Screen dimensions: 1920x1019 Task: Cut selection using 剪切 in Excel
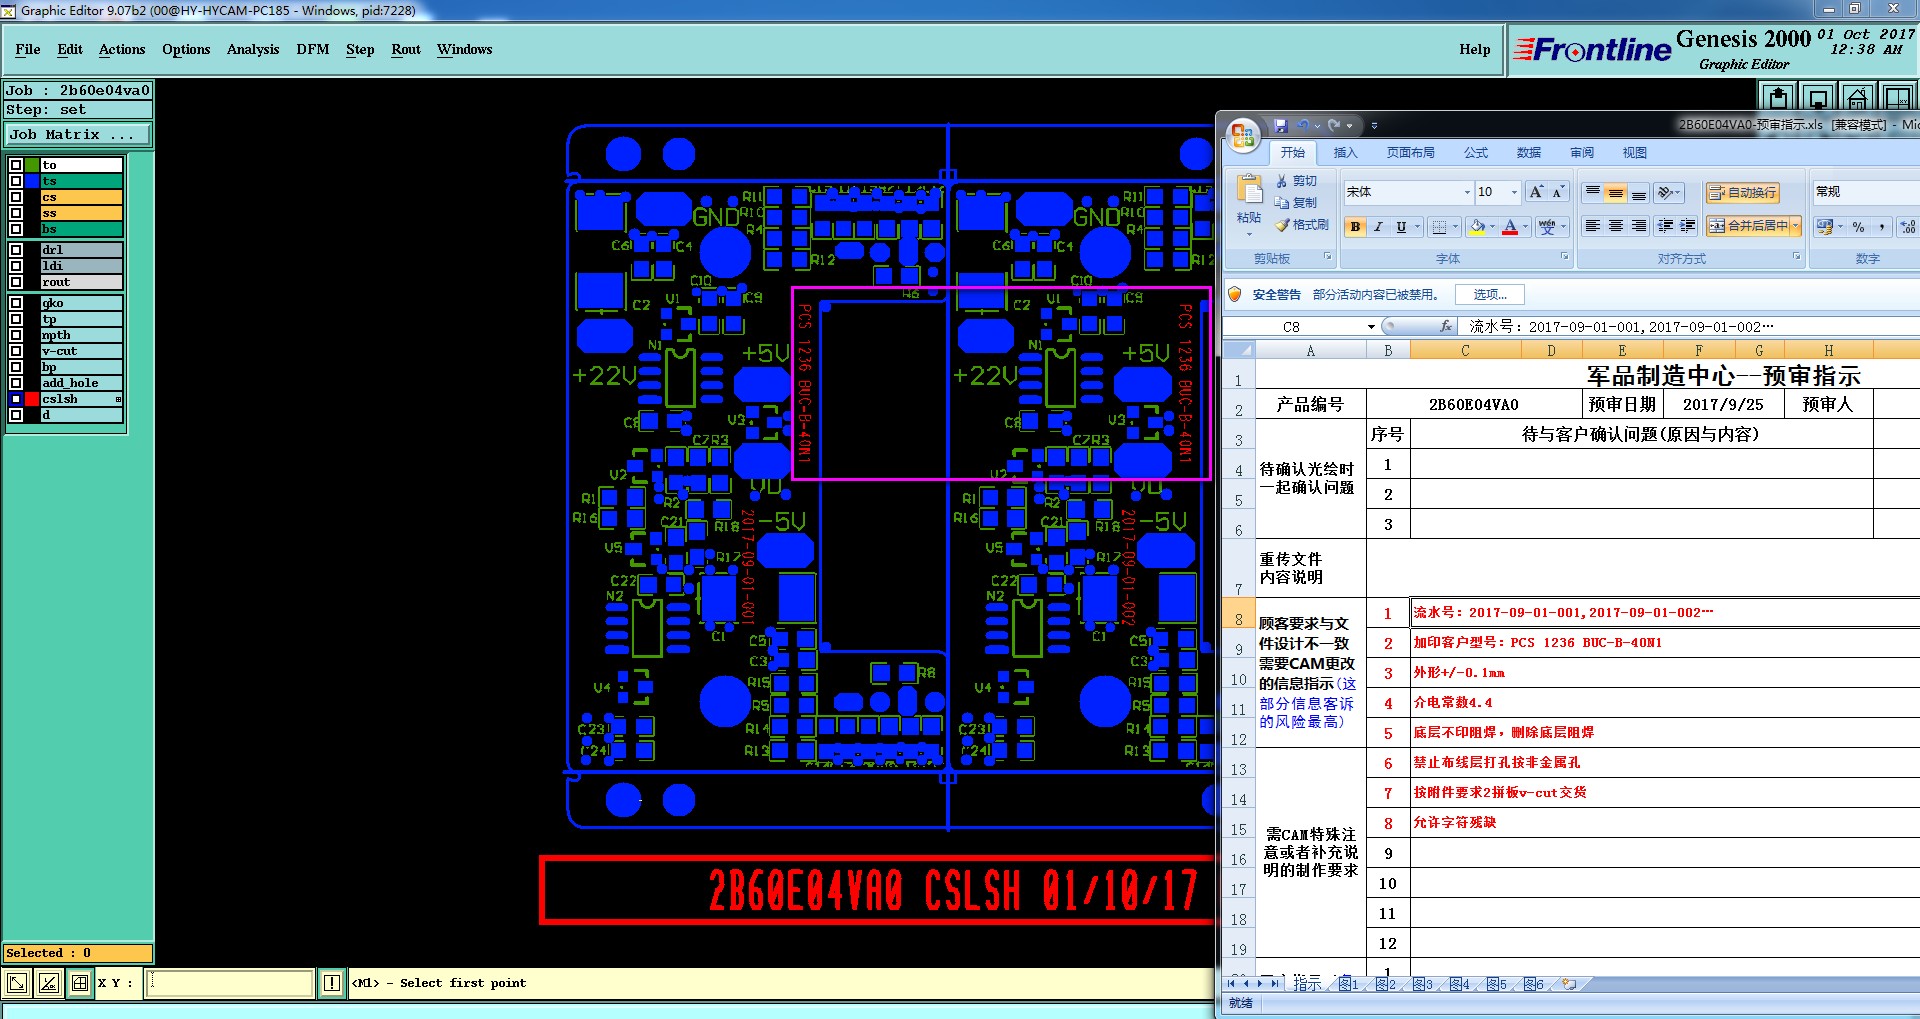pyautogui.click(x=1296, y=181)
